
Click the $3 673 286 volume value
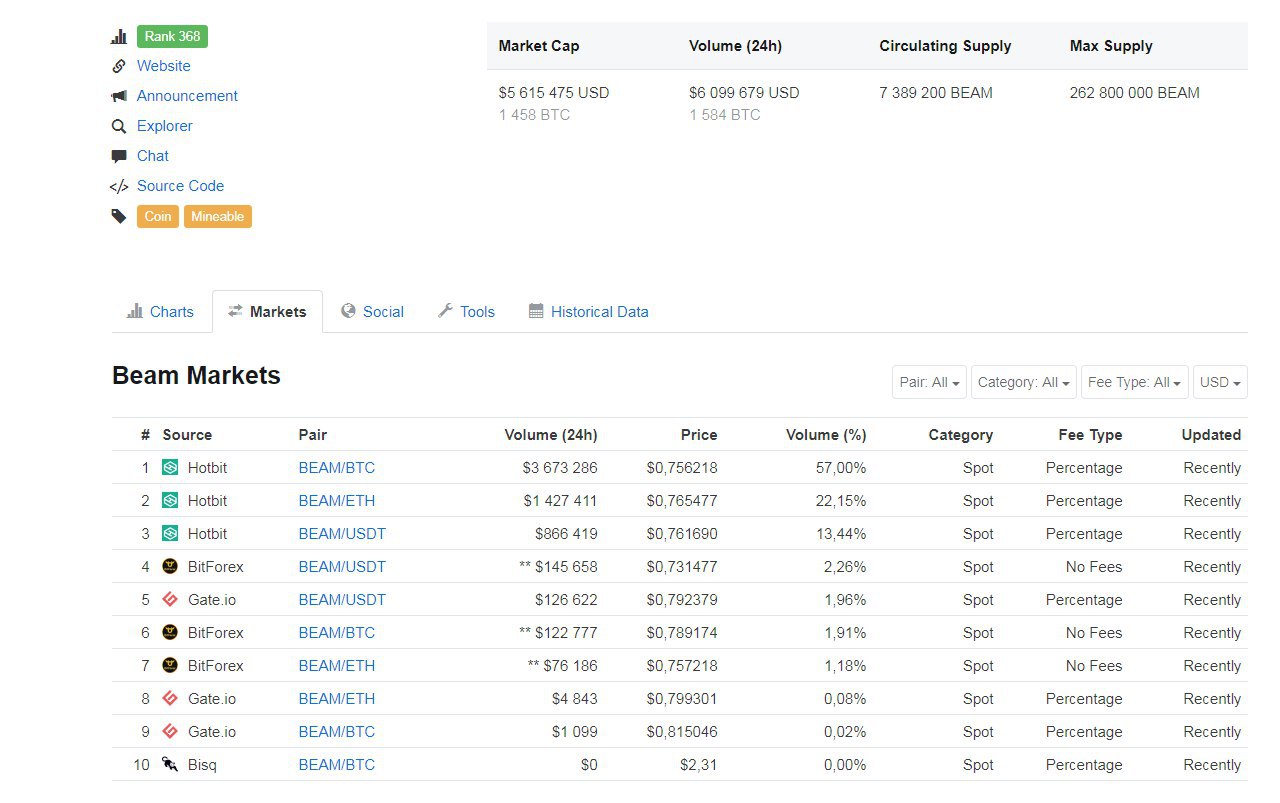point(560,468)
